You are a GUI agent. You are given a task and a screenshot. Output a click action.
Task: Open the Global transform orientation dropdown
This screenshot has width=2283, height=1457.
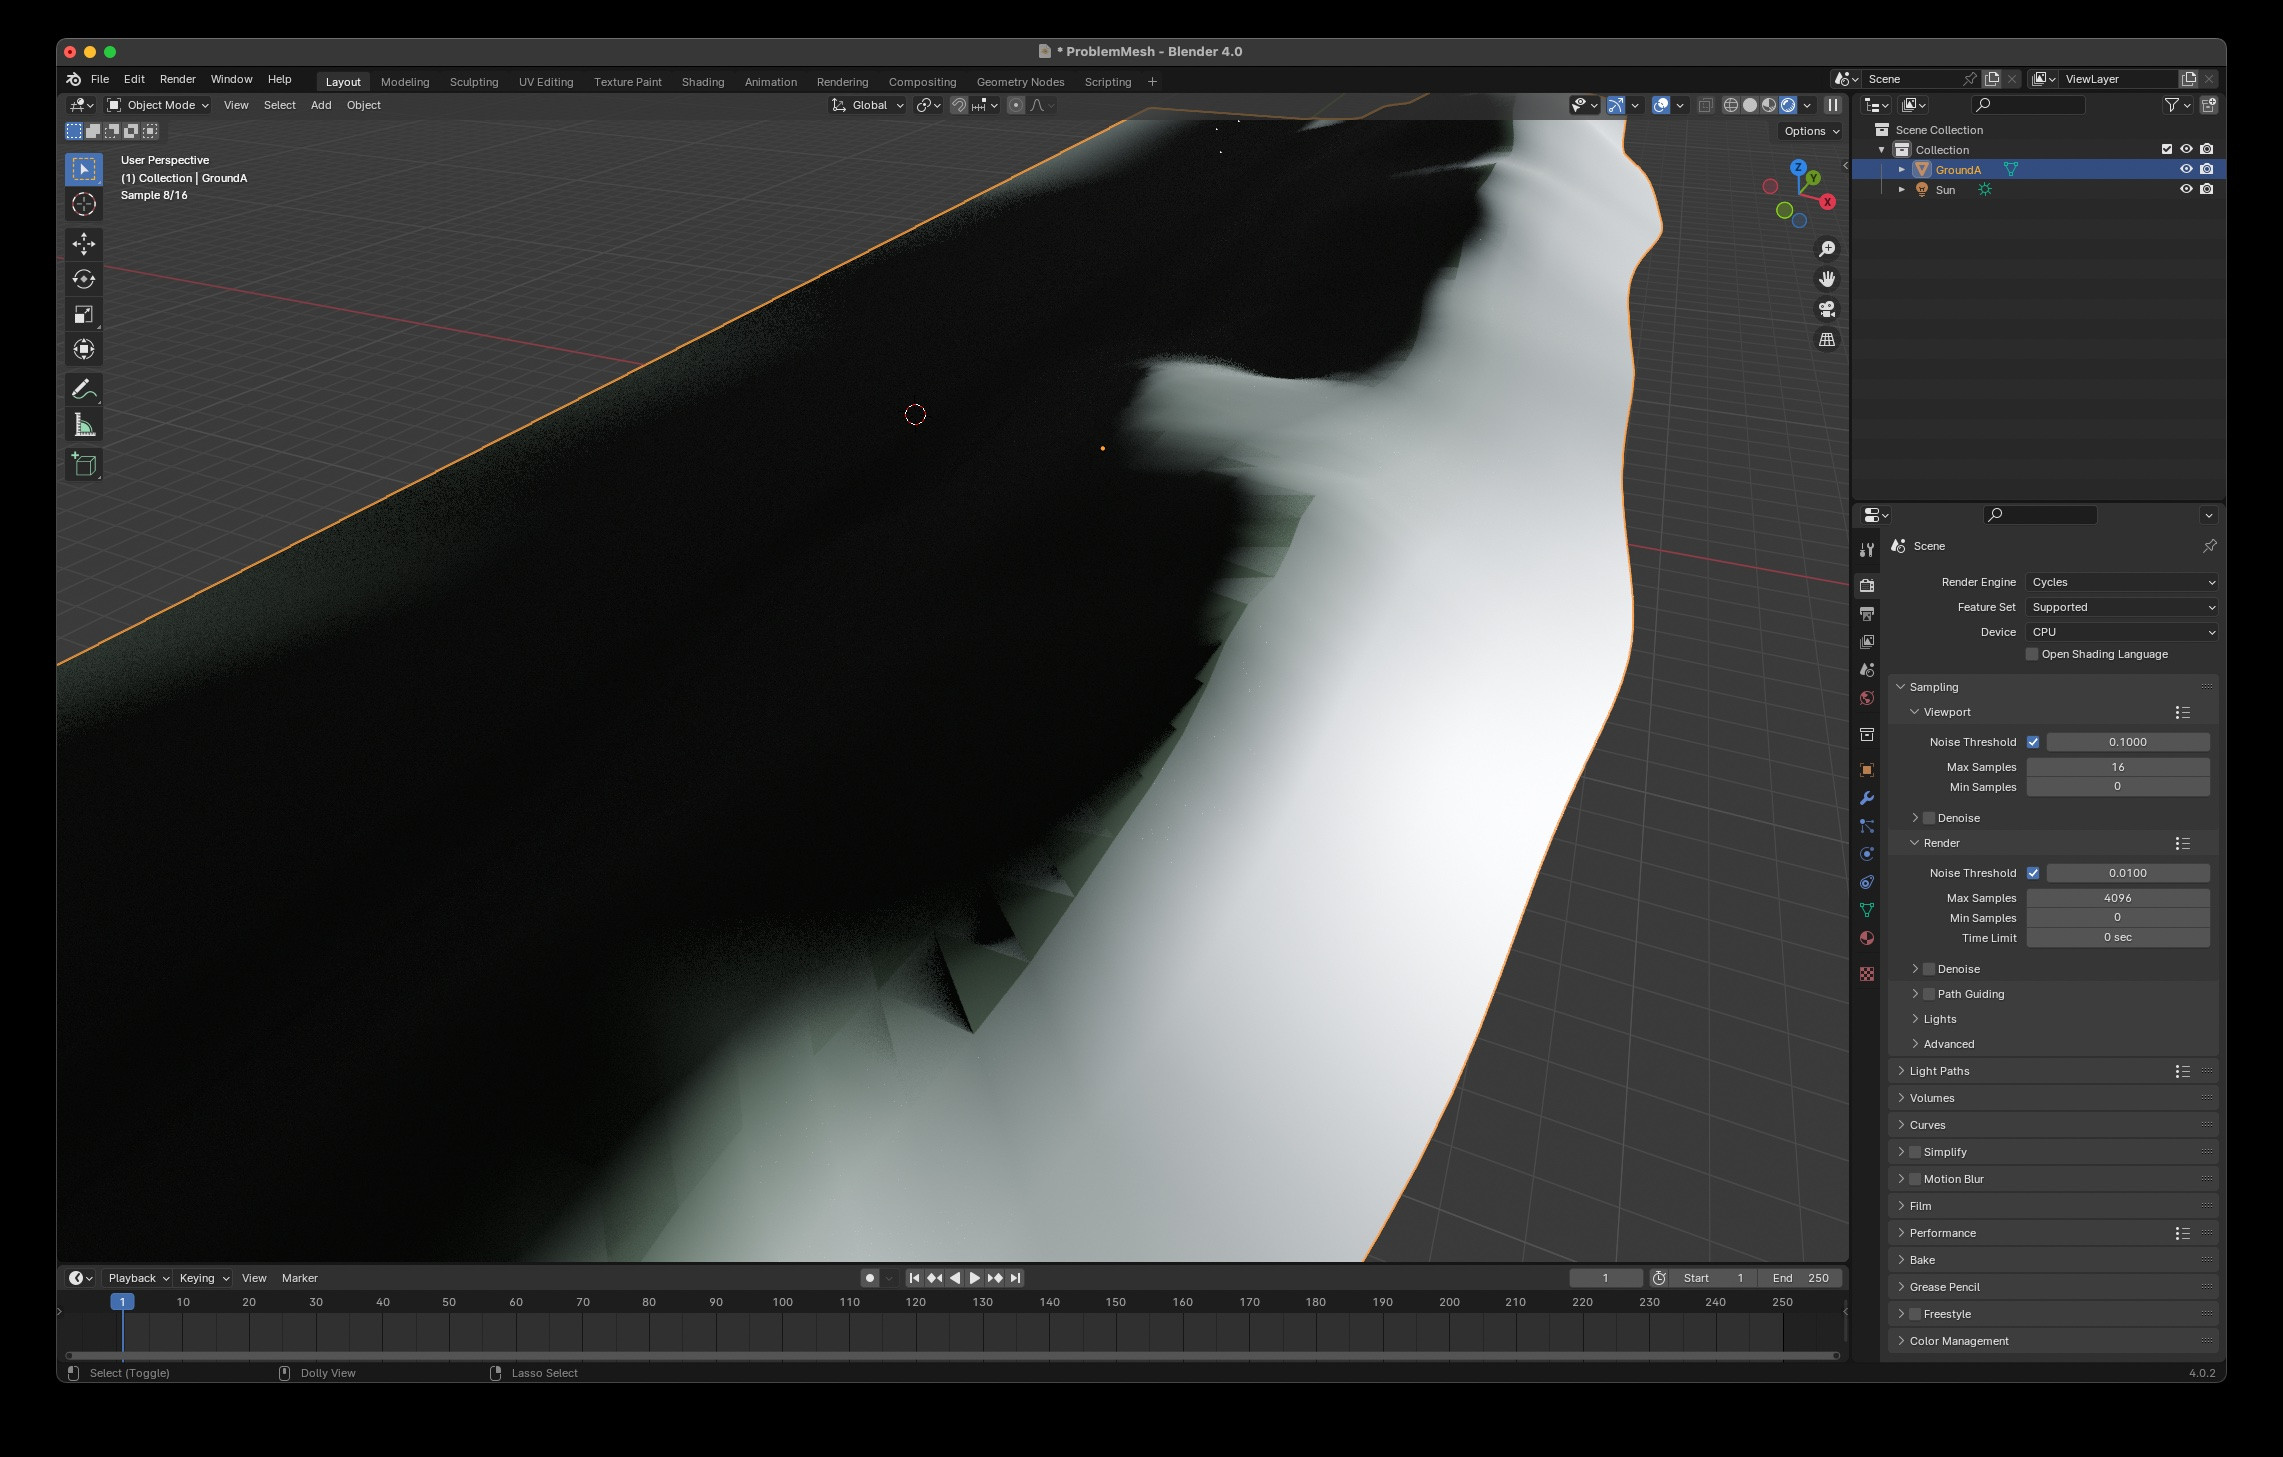pyautogui.click(x=867, y=105)
